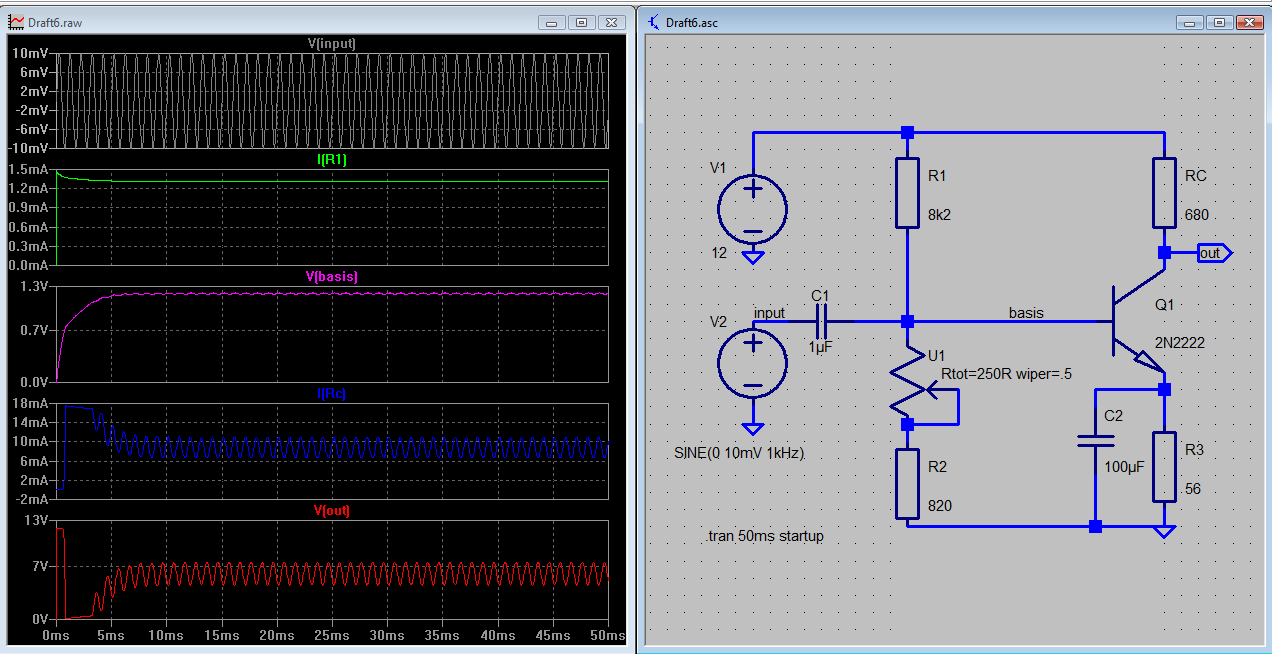Select the R2 resistor body
1272x654 pixels.
[x=907, y=483]
